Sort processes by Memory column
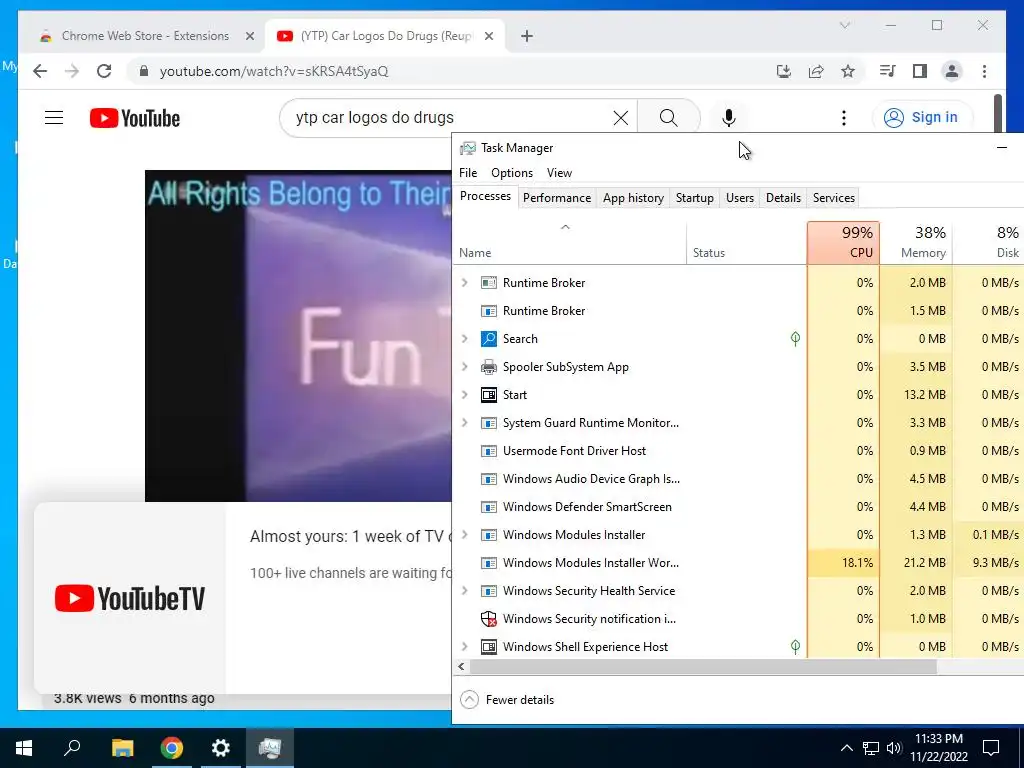Viewport: 1024px width, 768px height. tap(916, 242)
